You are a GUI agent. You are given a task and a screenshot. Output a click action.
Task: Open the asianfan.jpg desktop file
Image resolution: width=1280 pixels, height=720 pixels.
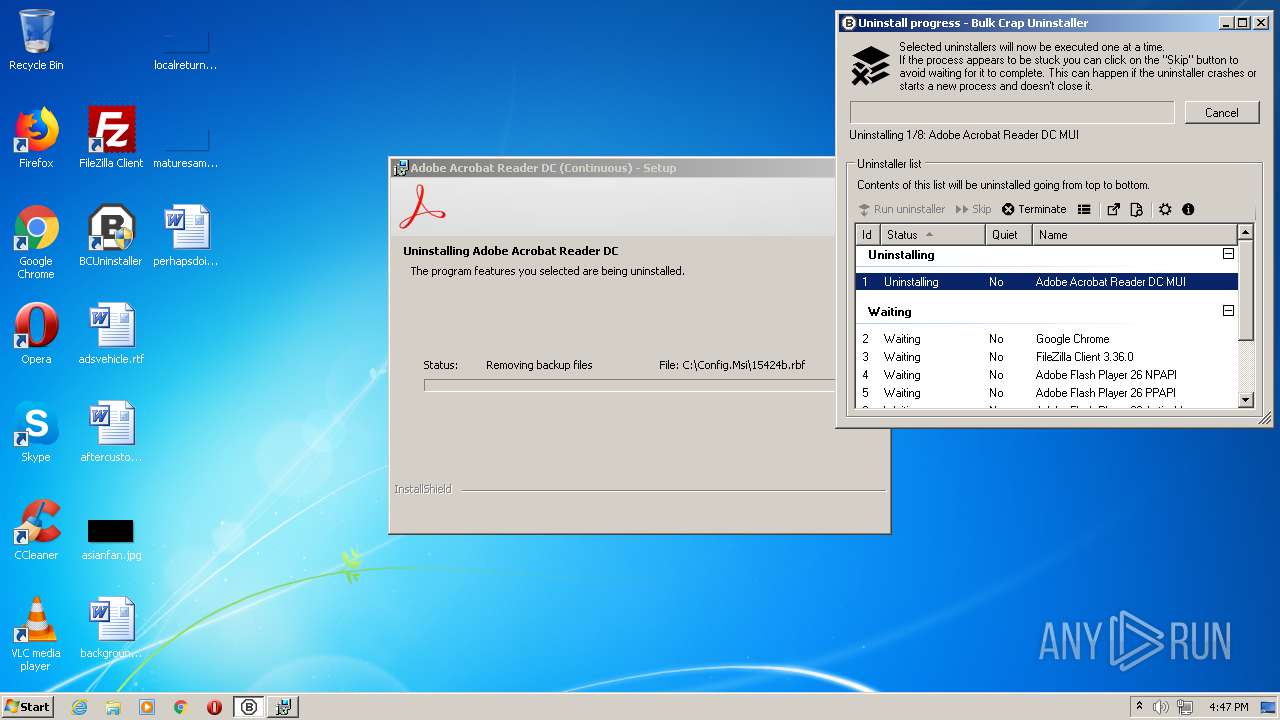[111, 539]
